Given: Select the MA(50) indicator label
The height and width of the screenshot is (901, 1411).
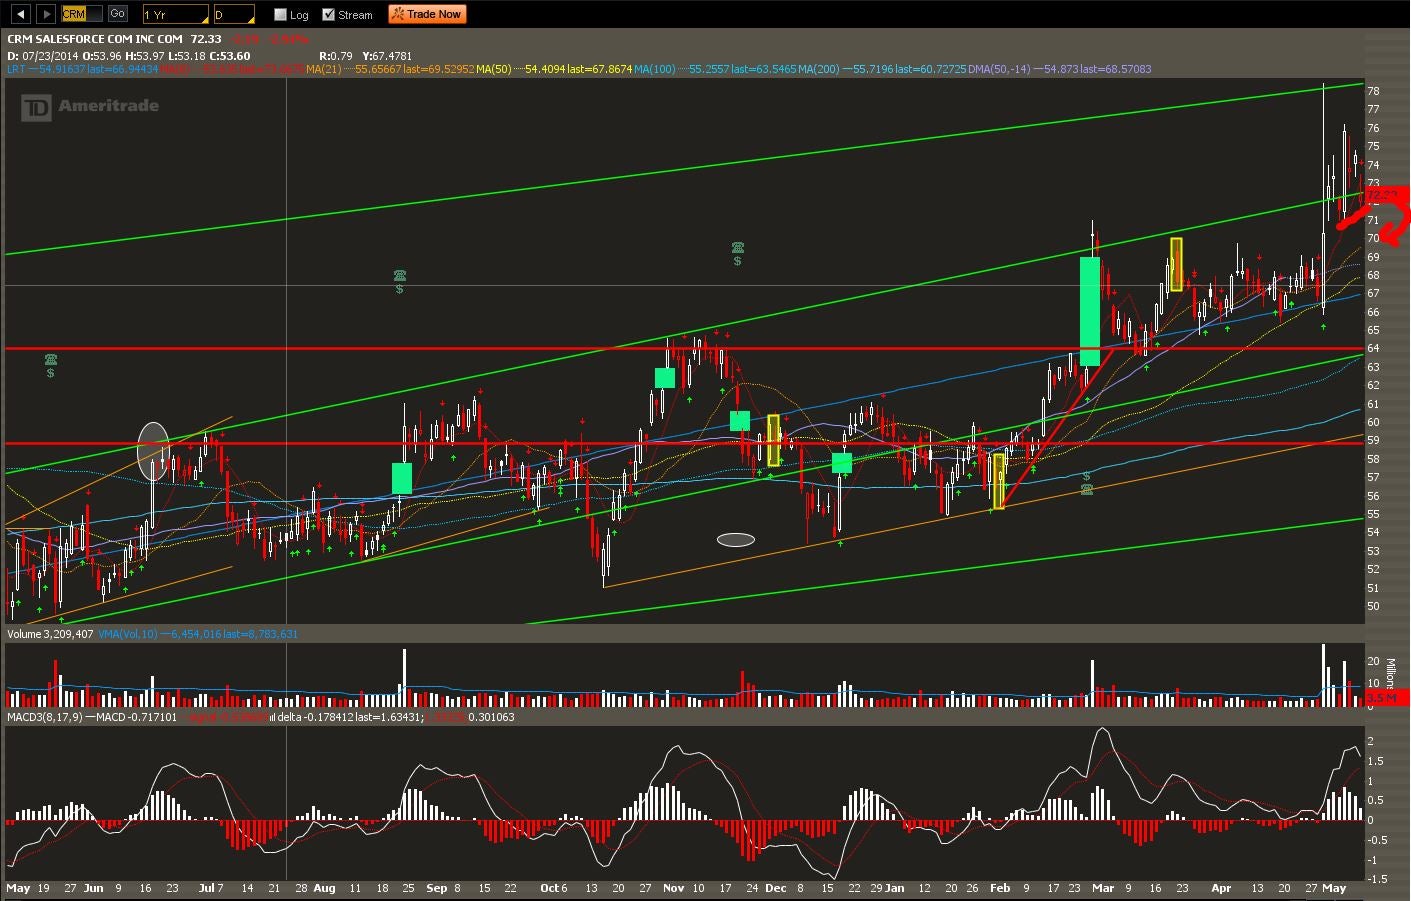Looking at the screenshot, I should tap(493, 69).
